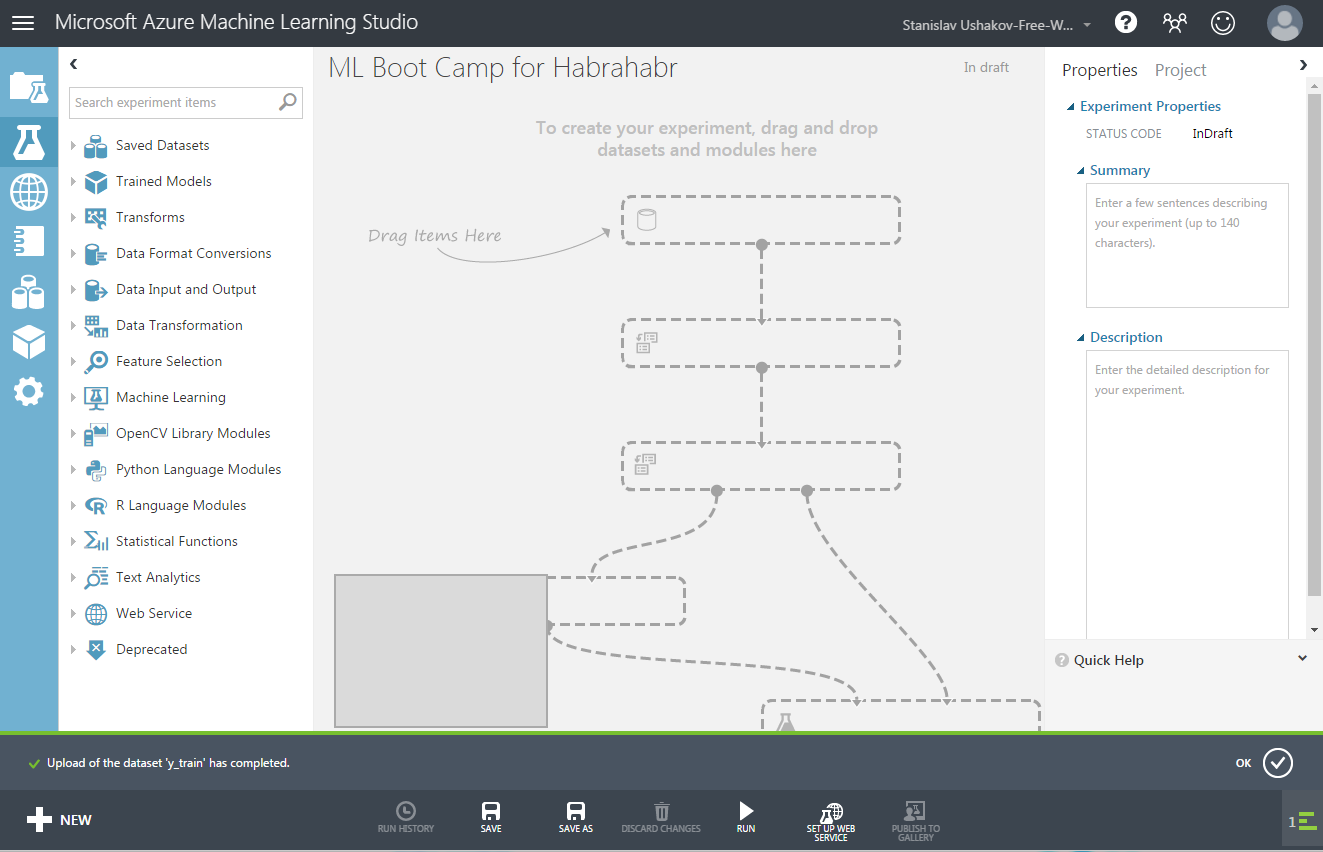Run the experiment
The height and width of the screenshot is (852, 1323).
click(746, 818)
